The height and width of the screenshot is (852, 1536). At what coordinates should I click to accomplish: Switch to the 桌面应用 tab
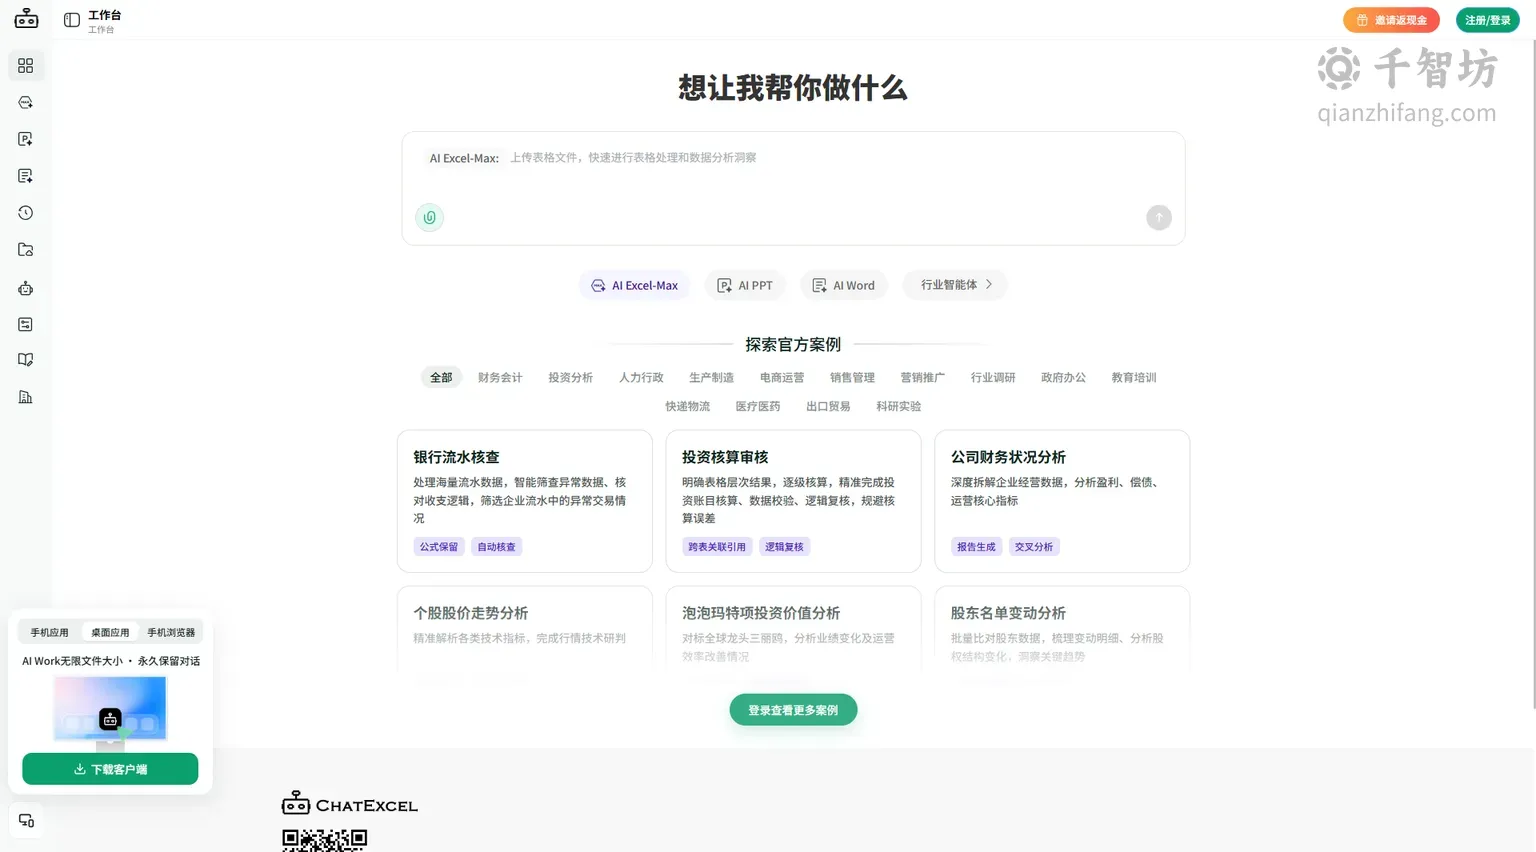tap(110, 633)
